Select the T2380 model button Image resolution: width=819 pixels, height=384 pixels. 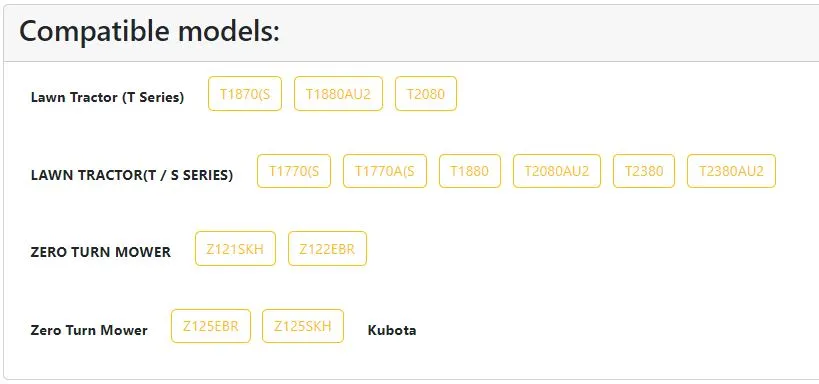[644, 171]
